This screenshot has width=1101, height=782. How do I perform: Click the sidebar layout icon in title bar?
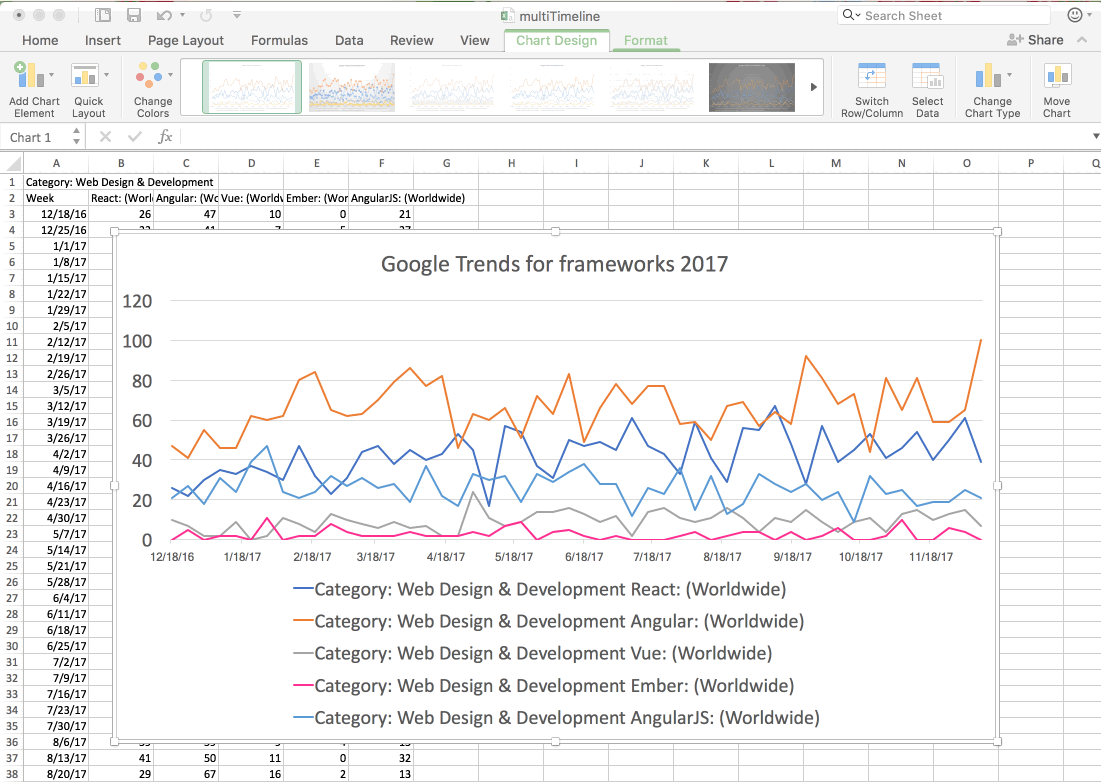[103, 15]
